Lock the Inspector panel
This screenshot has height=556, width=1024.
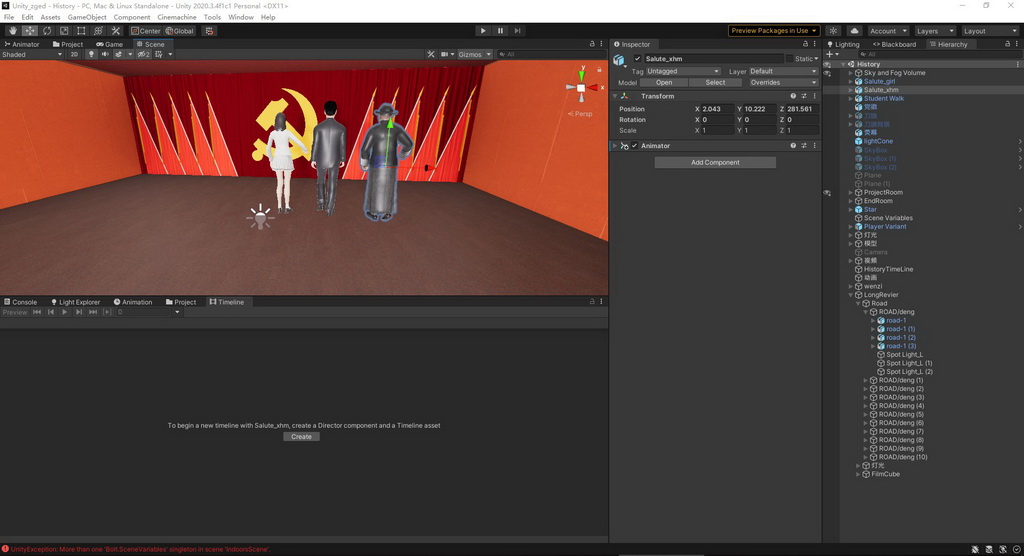tap(806, 44)
